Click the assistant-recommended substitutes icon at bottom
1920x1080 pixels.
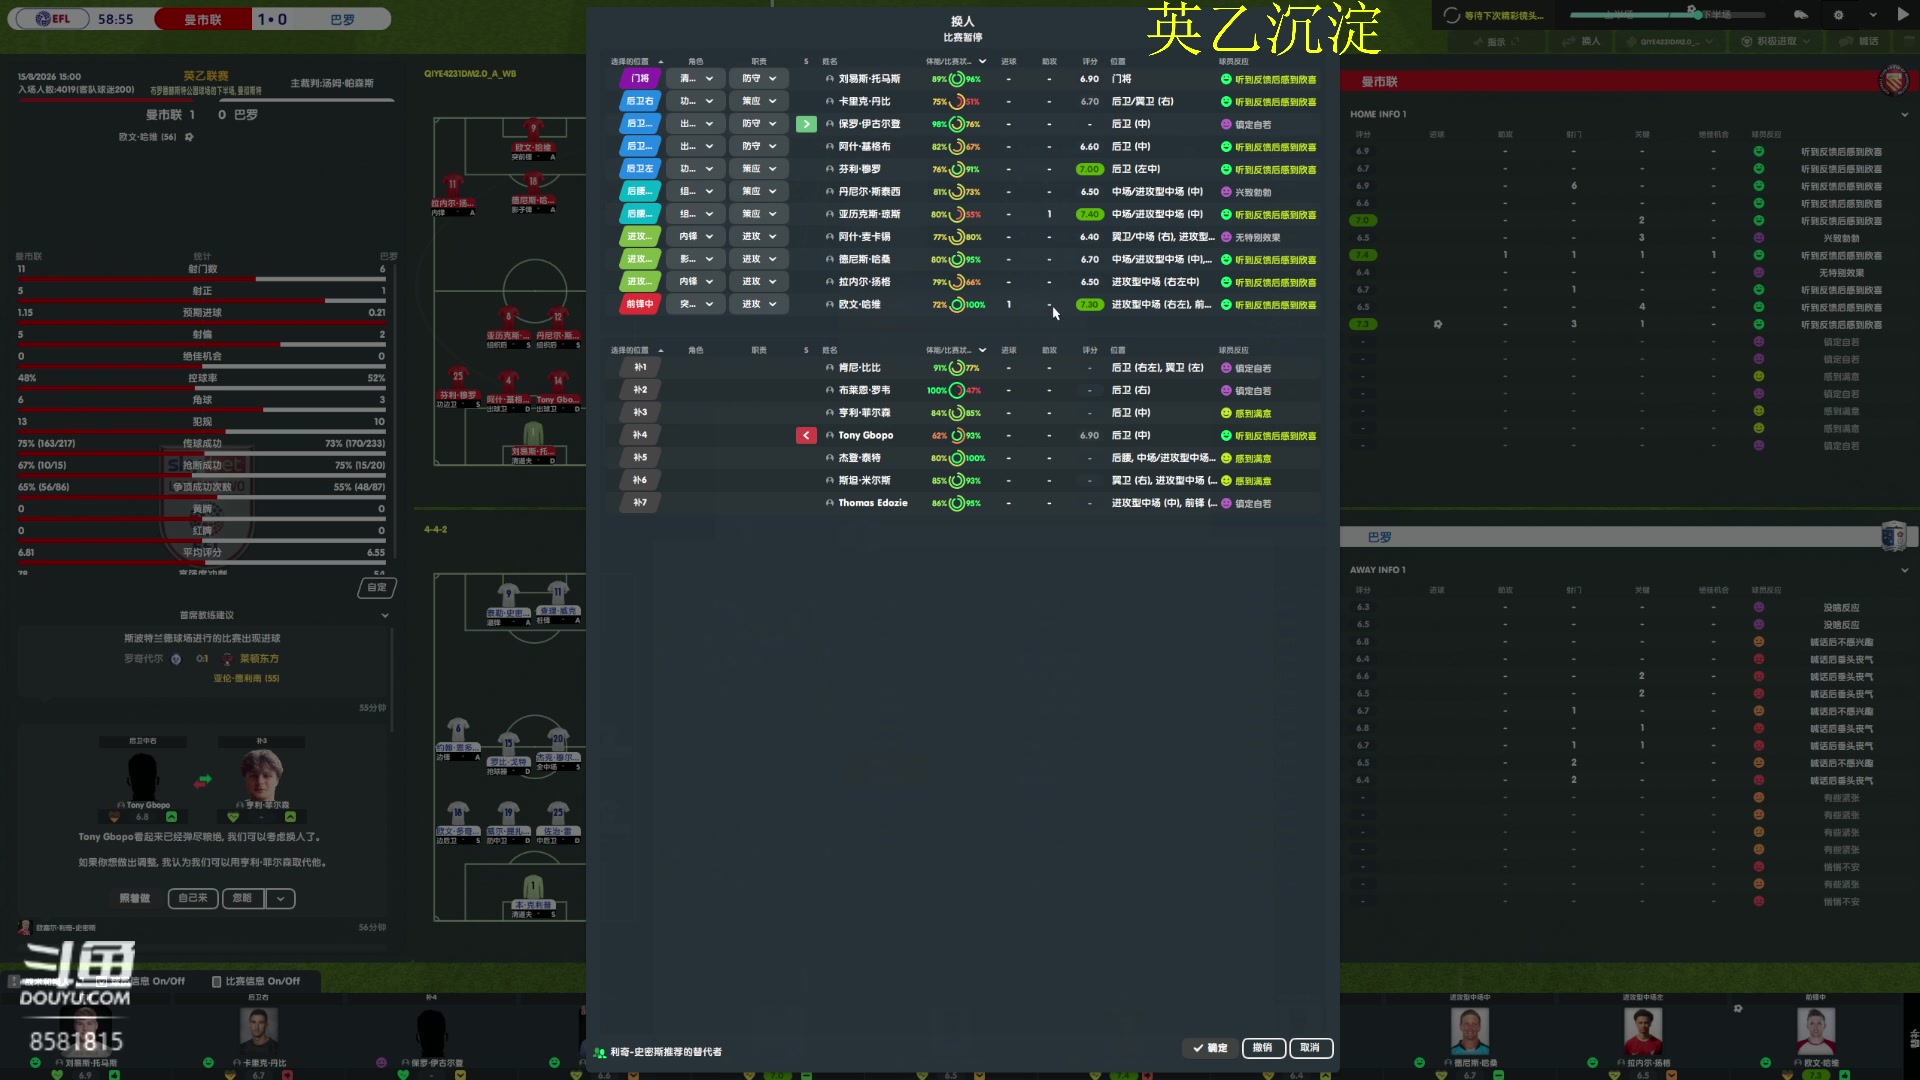600,1052
